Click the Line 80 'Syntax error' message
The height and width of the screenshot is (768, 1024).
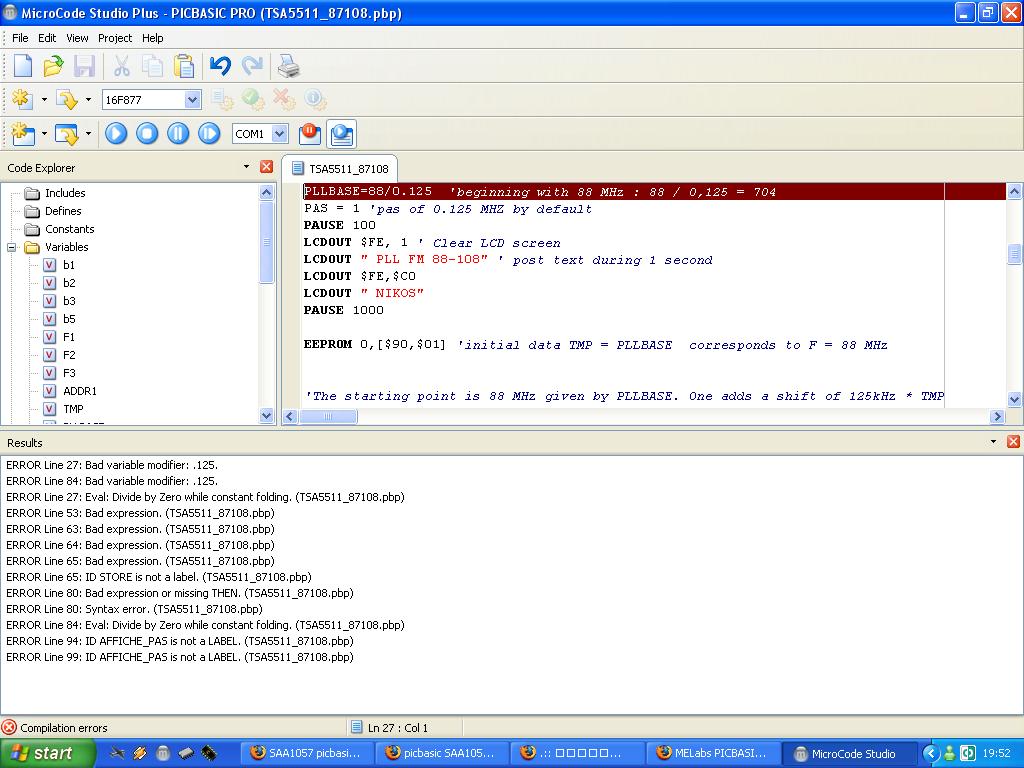click(x=134, y=609)
